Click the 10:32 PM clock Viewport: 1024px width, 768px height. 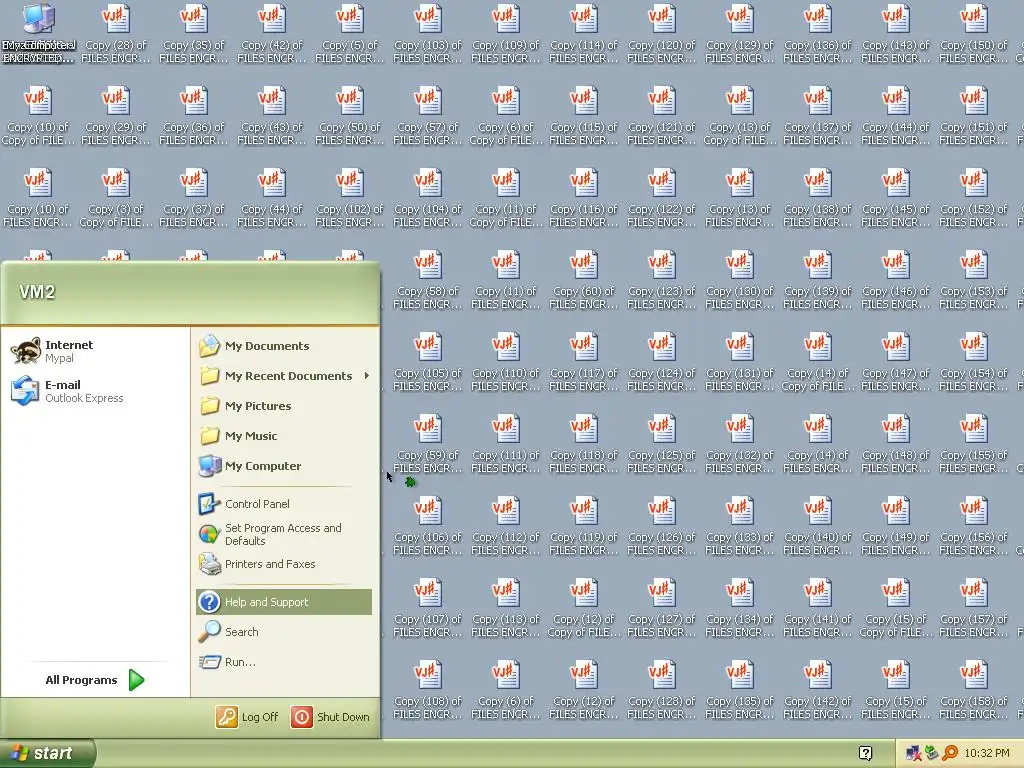(x=987, y=754)
